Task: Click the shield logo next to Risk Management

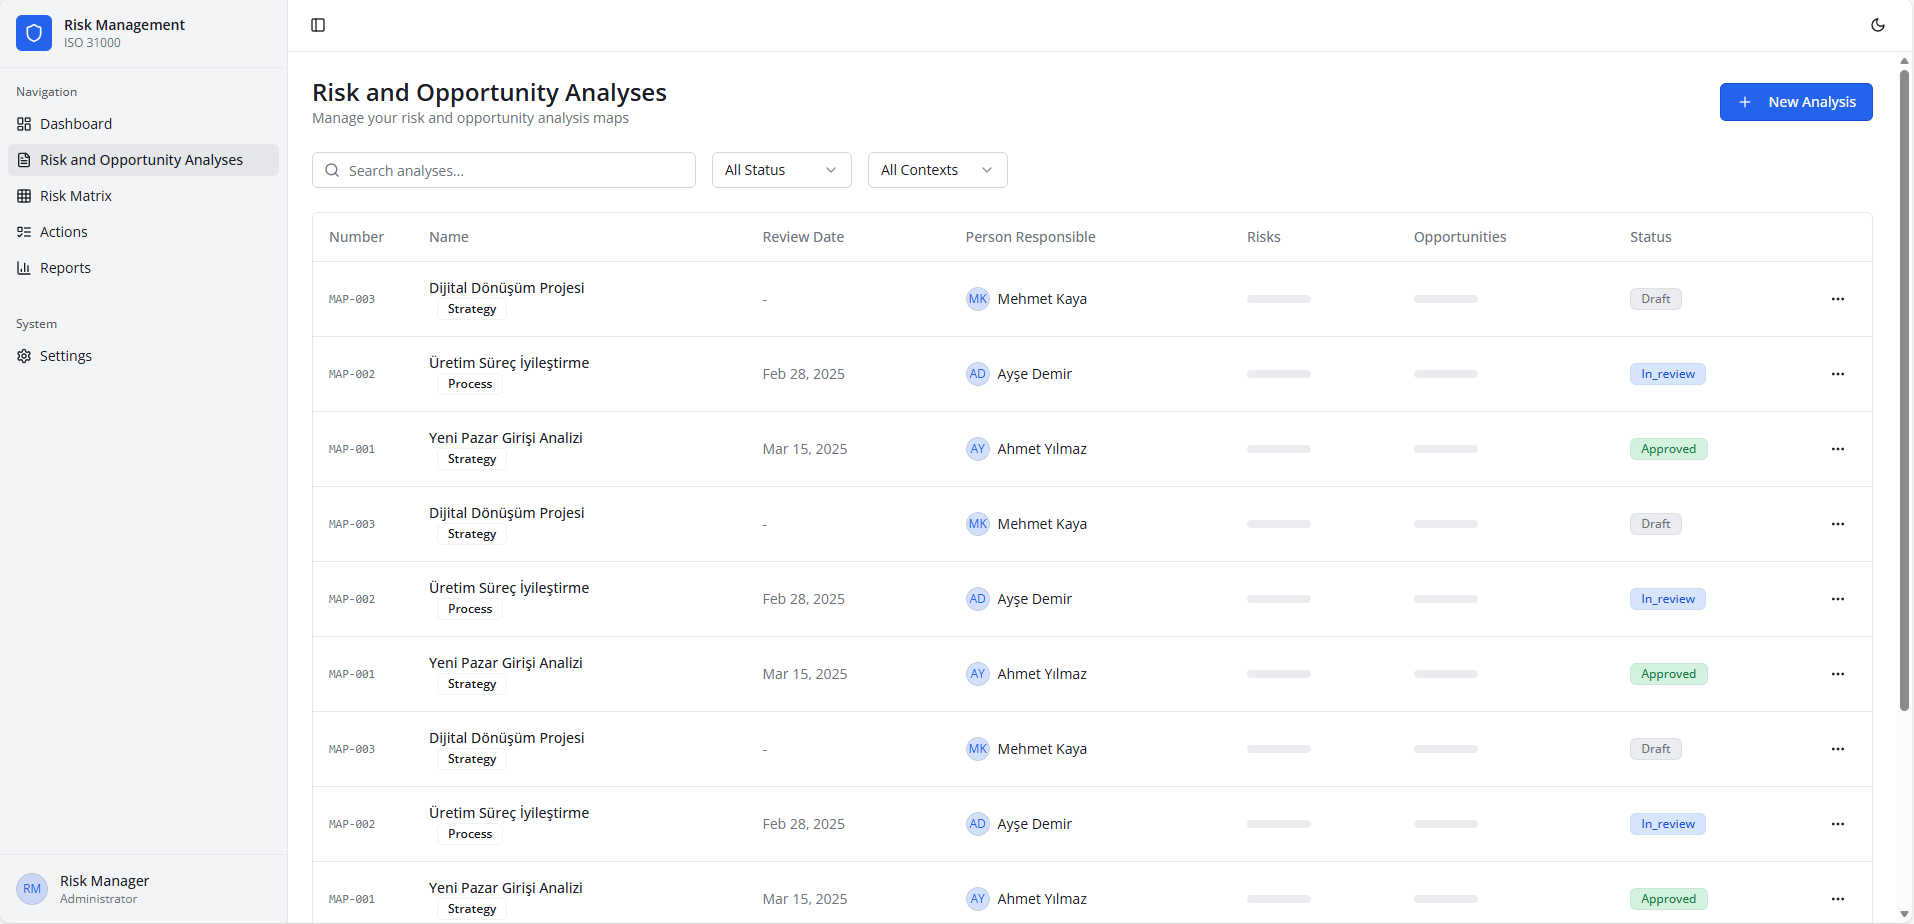Action: pyautogui.click(x=33, y=33)
